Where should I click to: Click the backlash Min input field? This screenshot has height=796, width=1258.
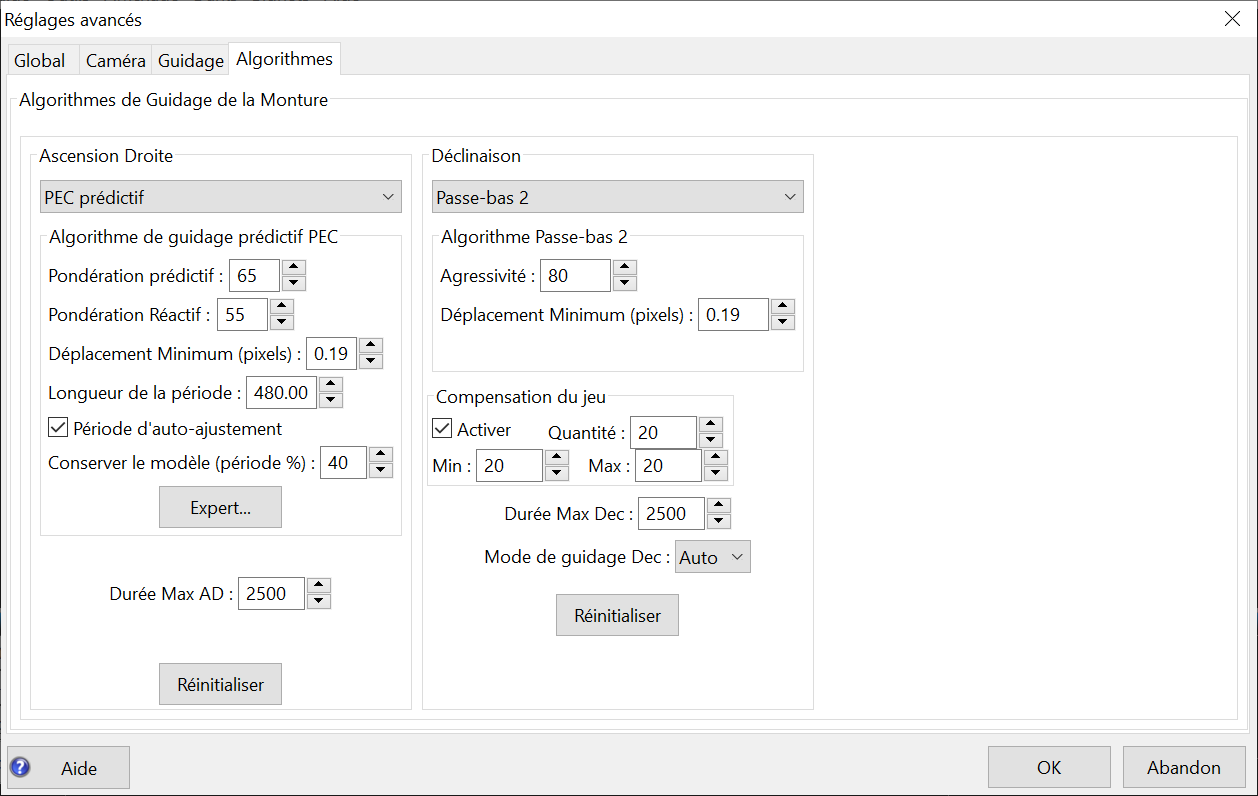[510, 465]
